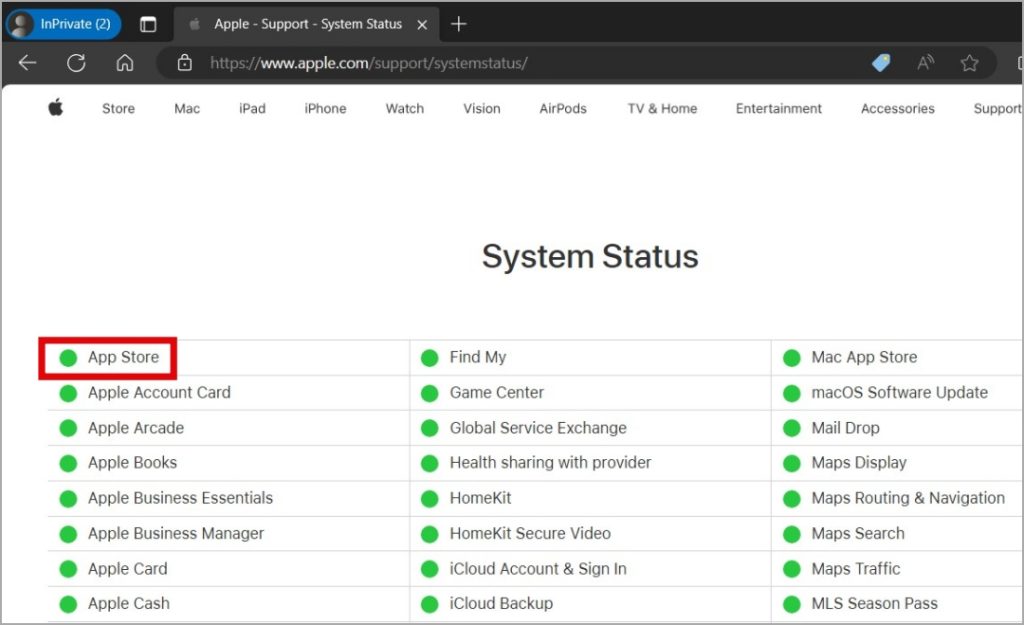Select the Apple Support System Status tab

click(x=307, y=24)
